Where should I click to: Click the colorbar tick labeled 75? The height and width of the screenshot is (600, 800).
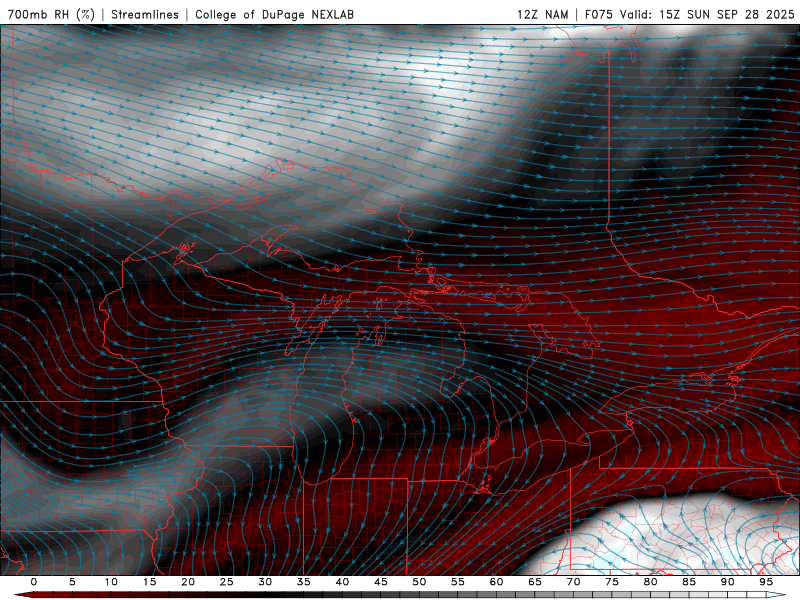[612, 582]
